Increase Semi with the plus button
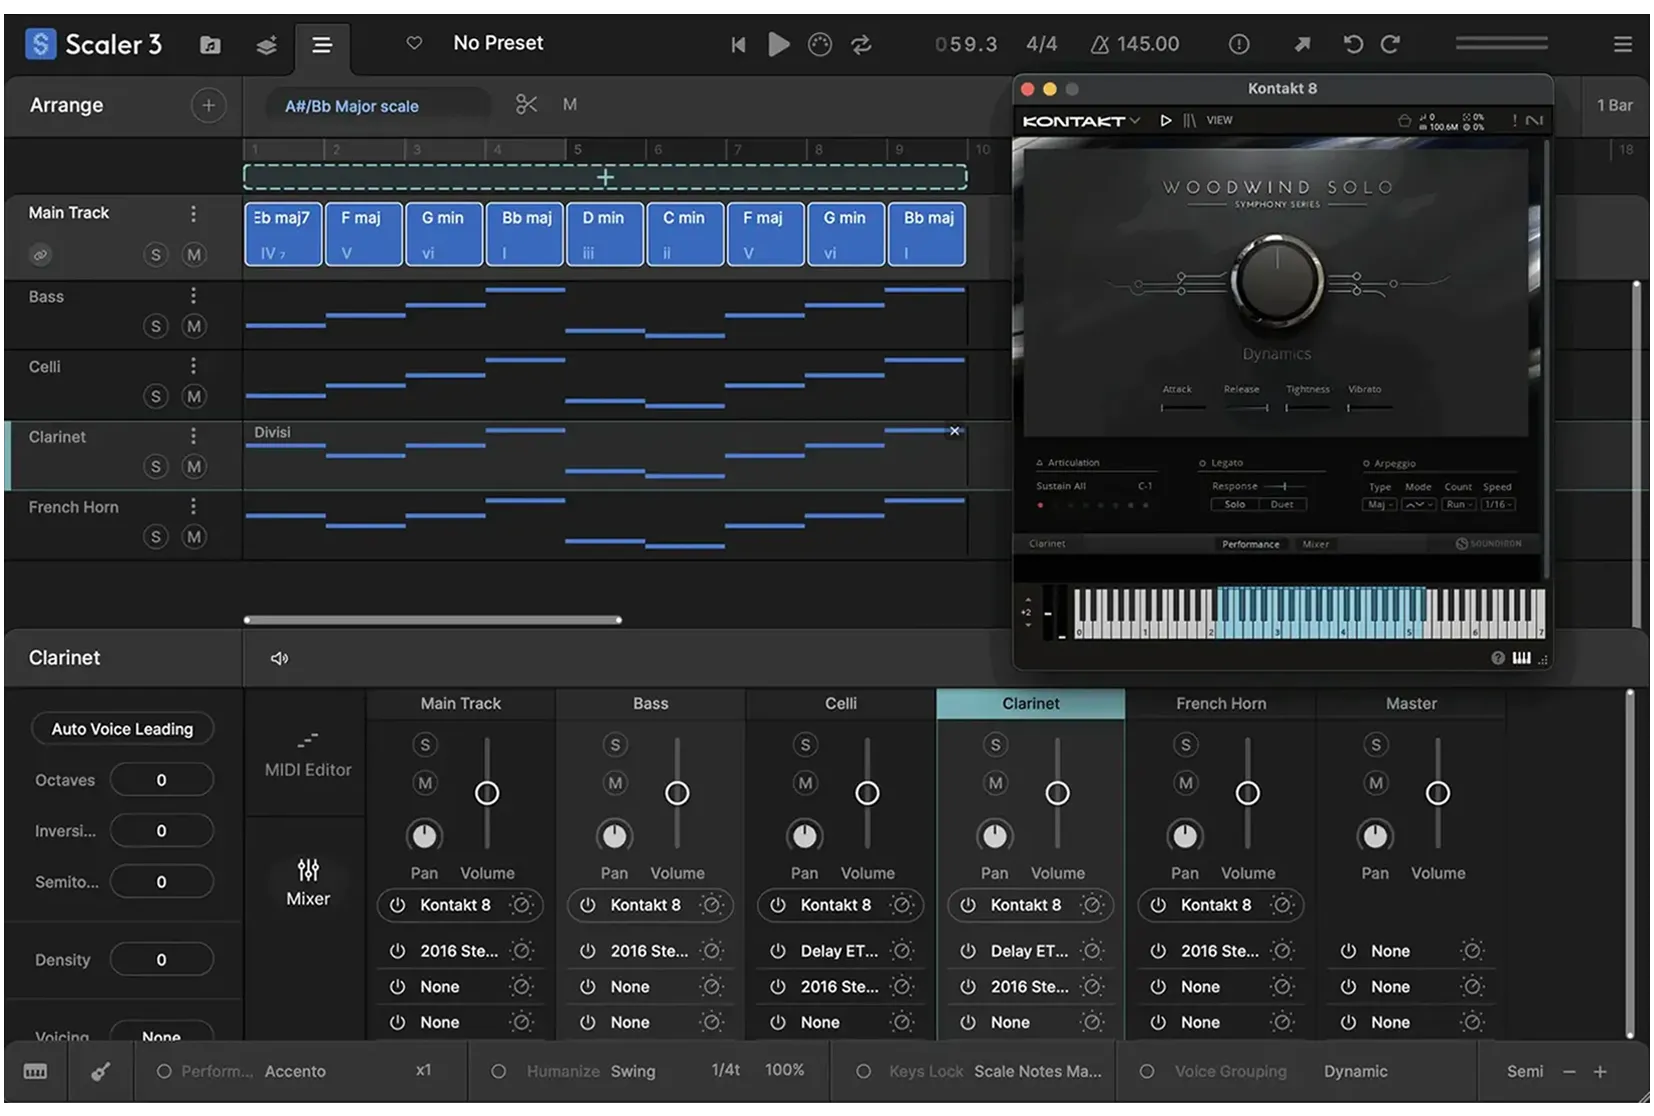 point(1600,1071)
